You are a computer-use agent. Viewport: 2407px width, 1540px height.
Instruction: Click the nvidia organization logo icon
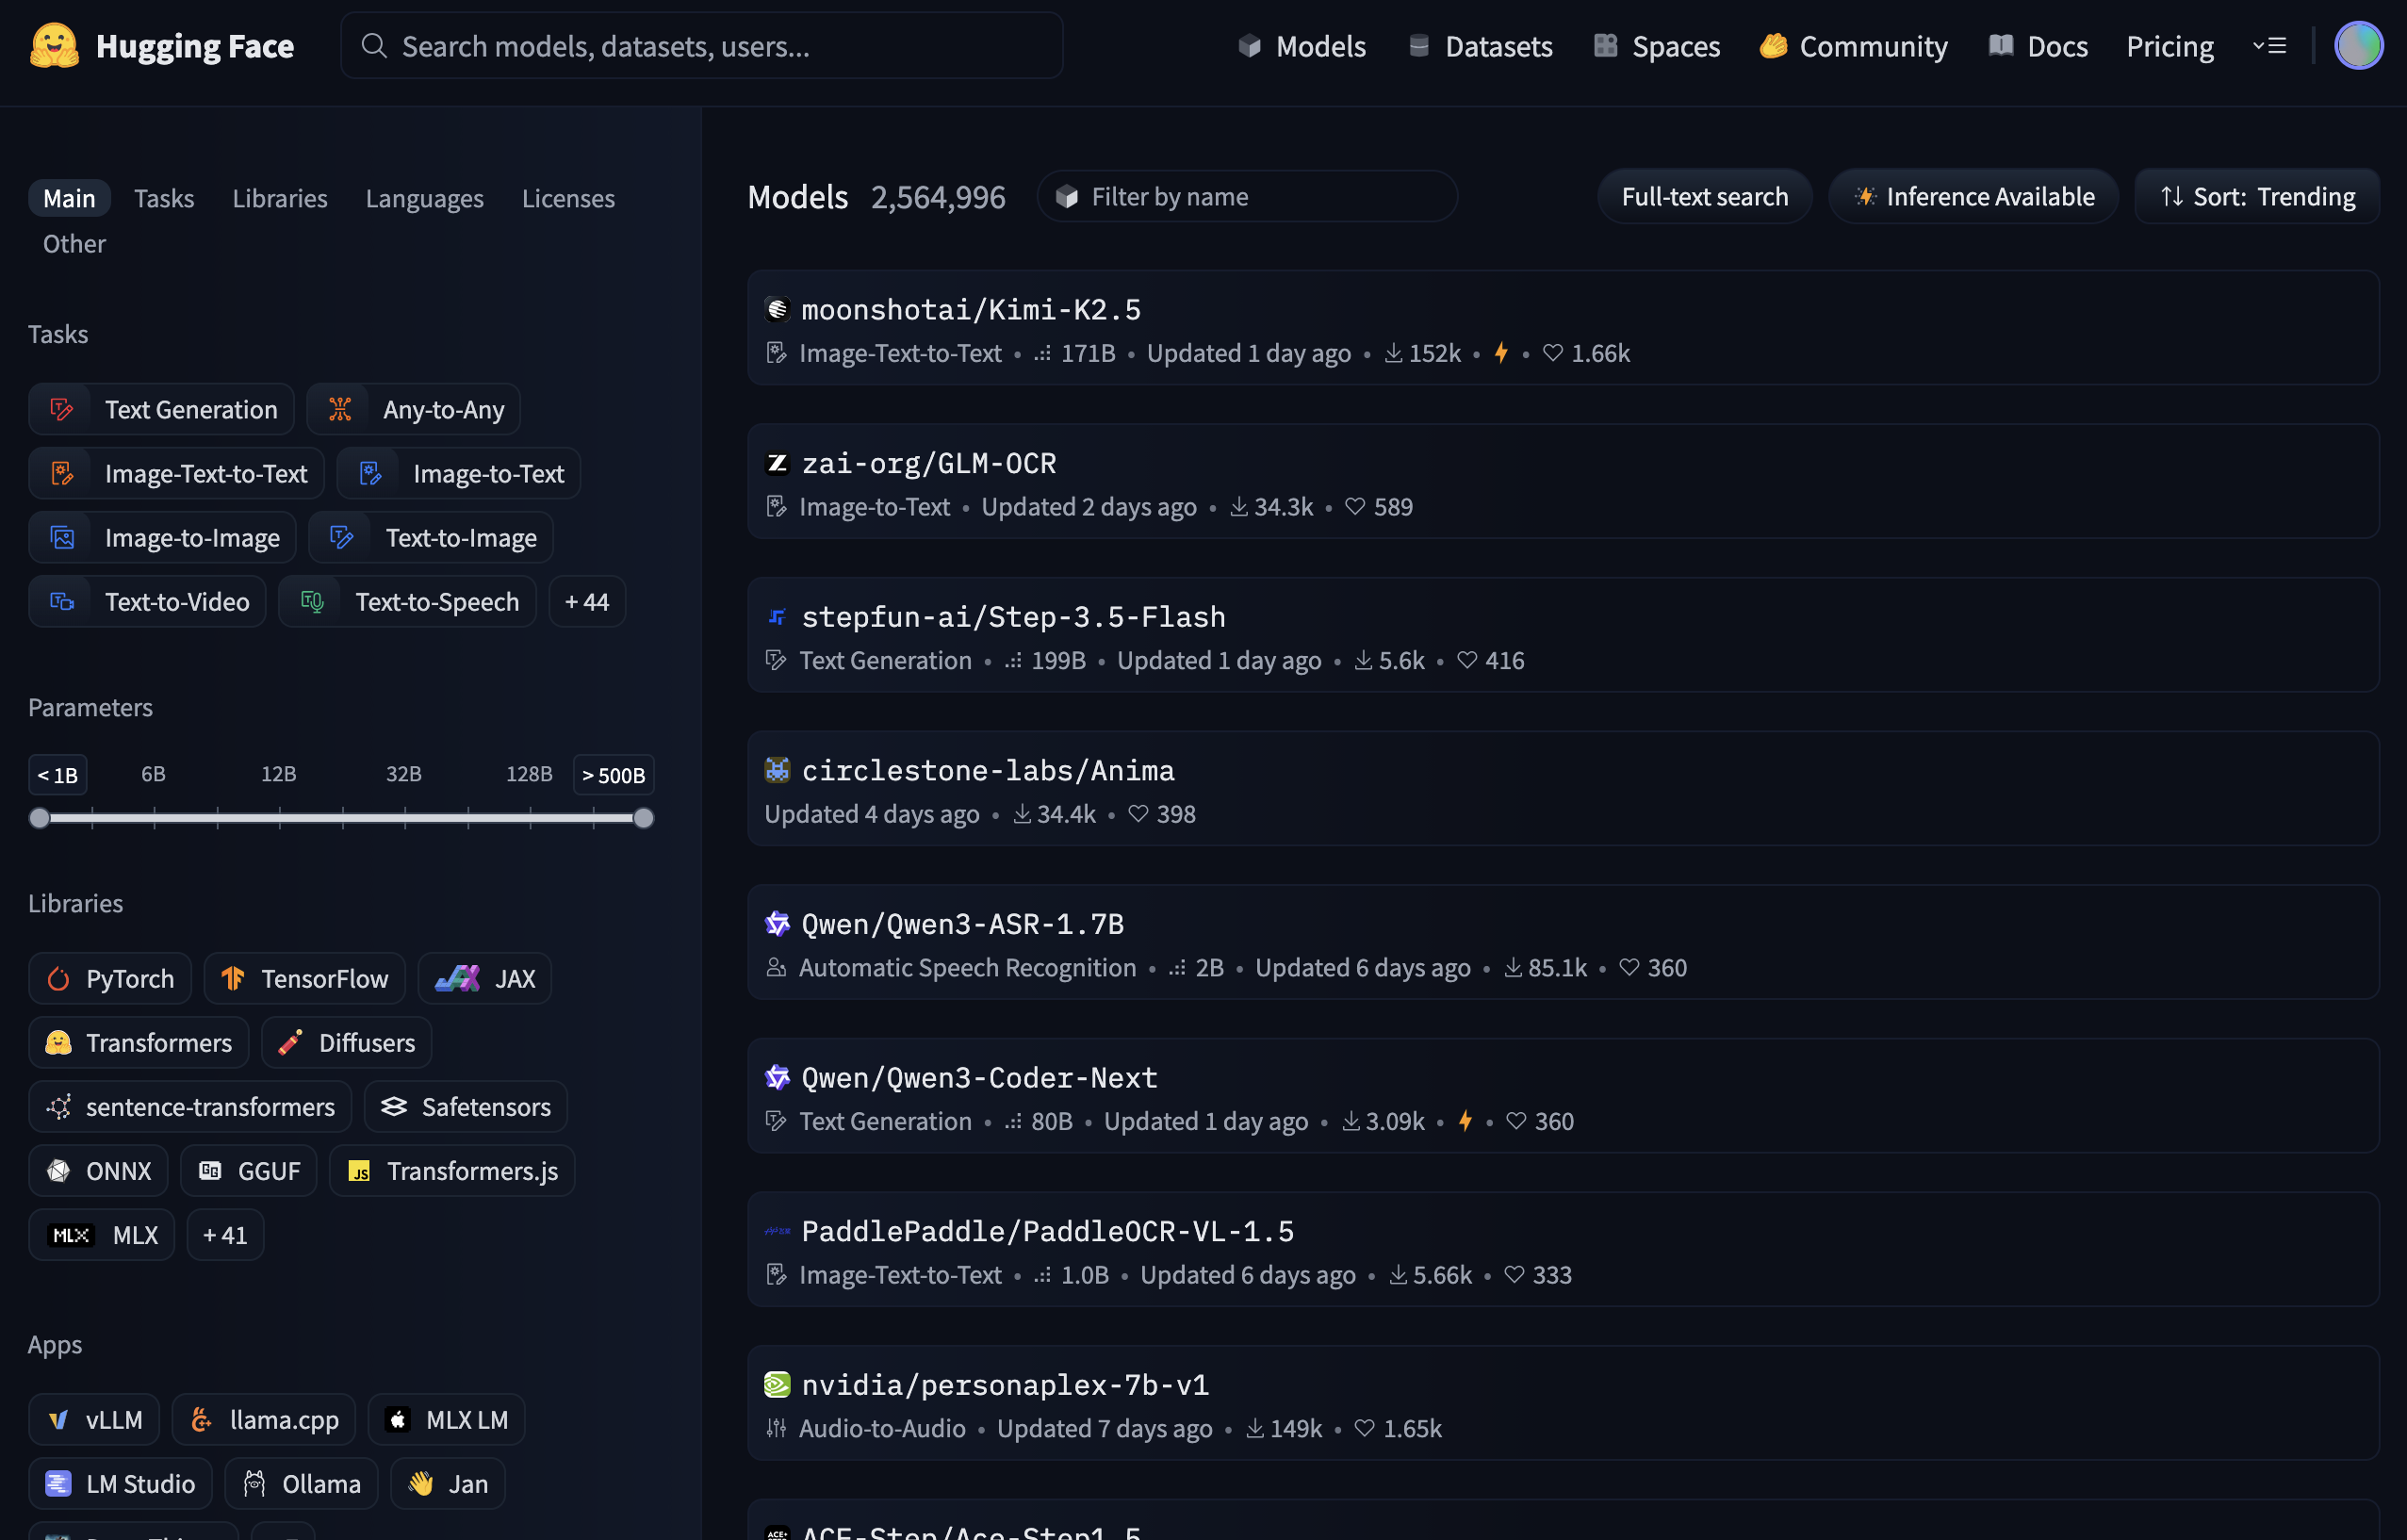pos(777,1385)
